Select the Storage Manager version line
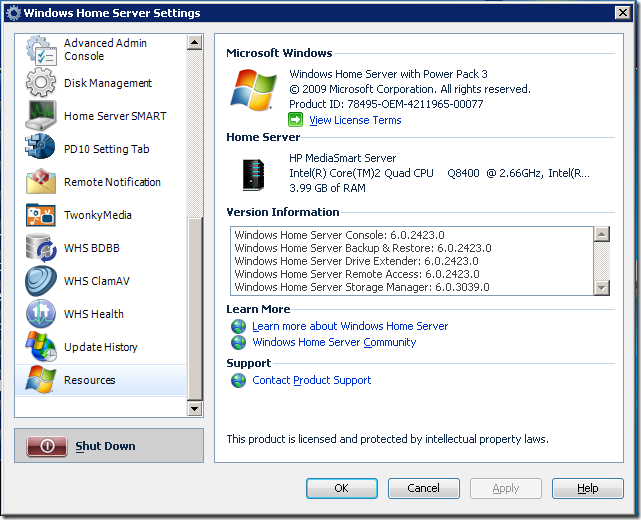The width and height of the screenshot is (641, 520). [362, 287]
